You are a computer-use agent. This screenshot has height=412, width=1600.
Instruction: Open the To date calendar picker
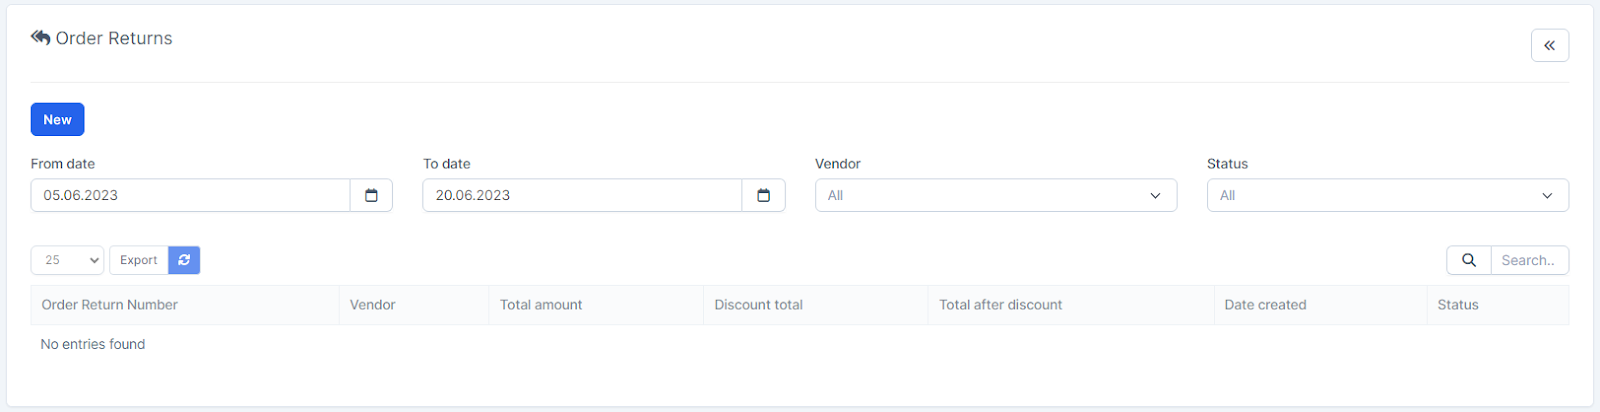point(763,196)
